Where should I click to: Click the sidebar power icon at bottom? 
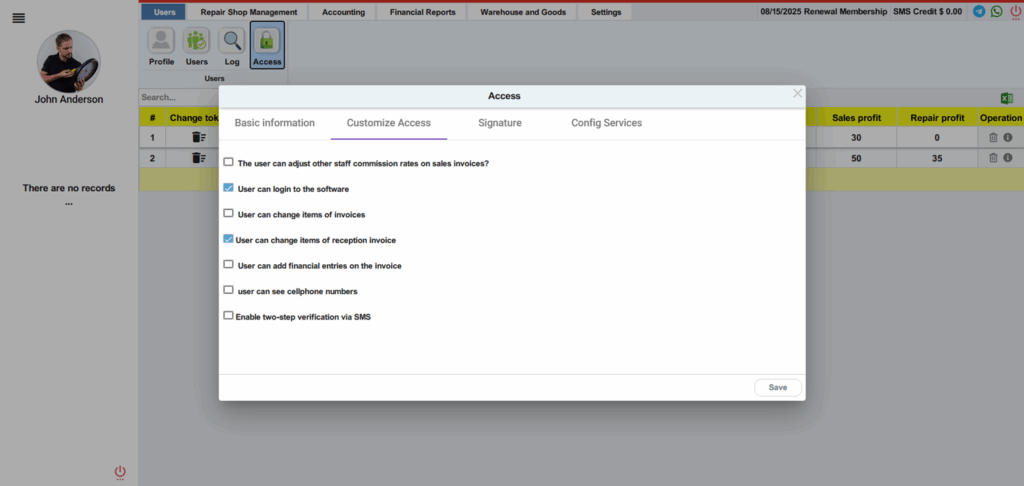[x=120, y=472]
